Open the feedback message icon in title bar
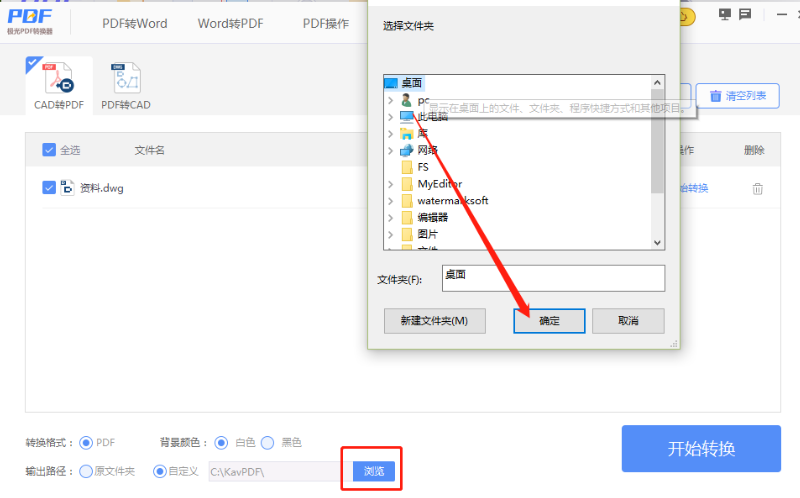Screen dimensions: 800x498 pos(745,14)
